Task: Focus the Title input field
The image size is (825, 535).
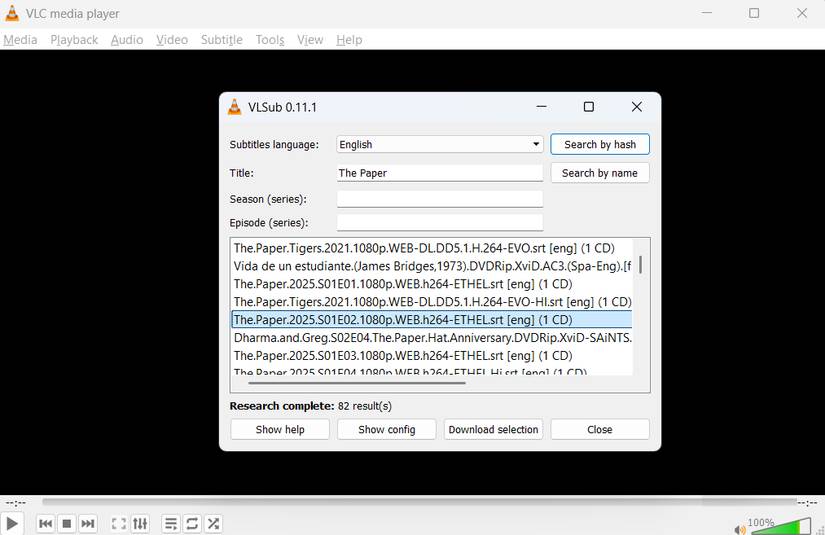Action: tap(440, 173)
